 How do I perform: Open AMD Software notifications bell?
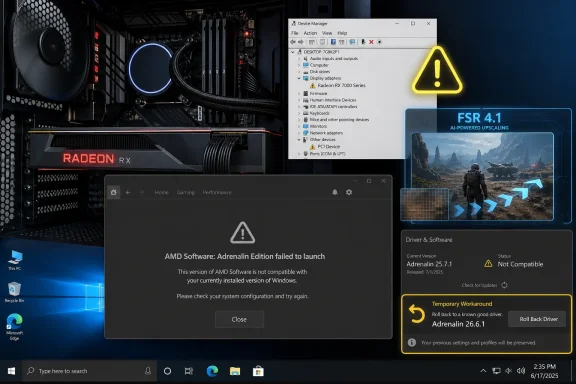click(335, 192)
